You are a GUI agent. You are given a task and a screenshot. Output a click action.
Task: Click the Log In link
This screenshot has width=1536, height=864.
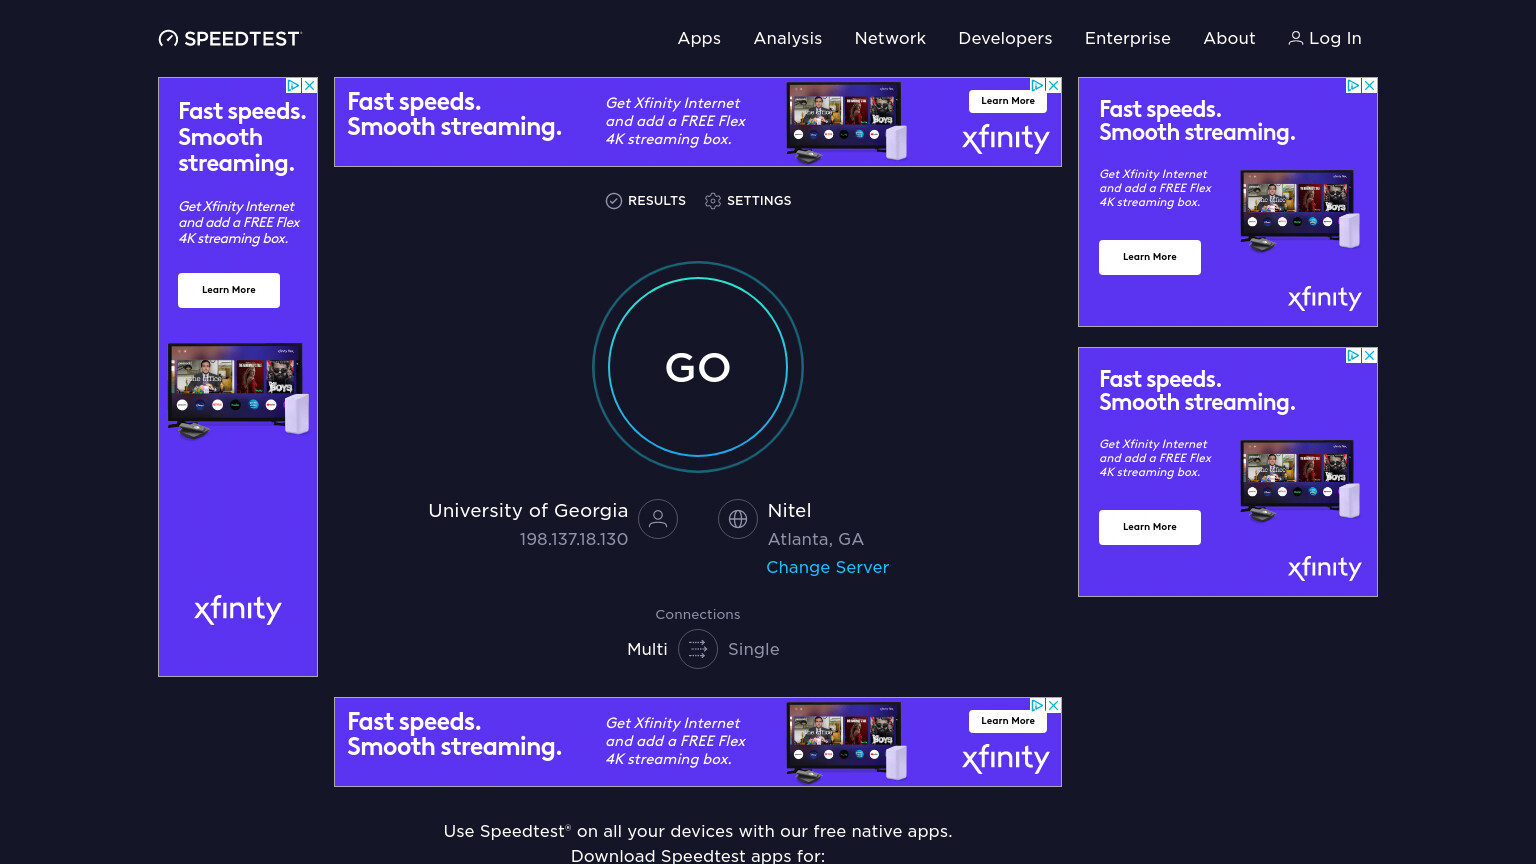pyautogui.click(x=1325, y=38)
